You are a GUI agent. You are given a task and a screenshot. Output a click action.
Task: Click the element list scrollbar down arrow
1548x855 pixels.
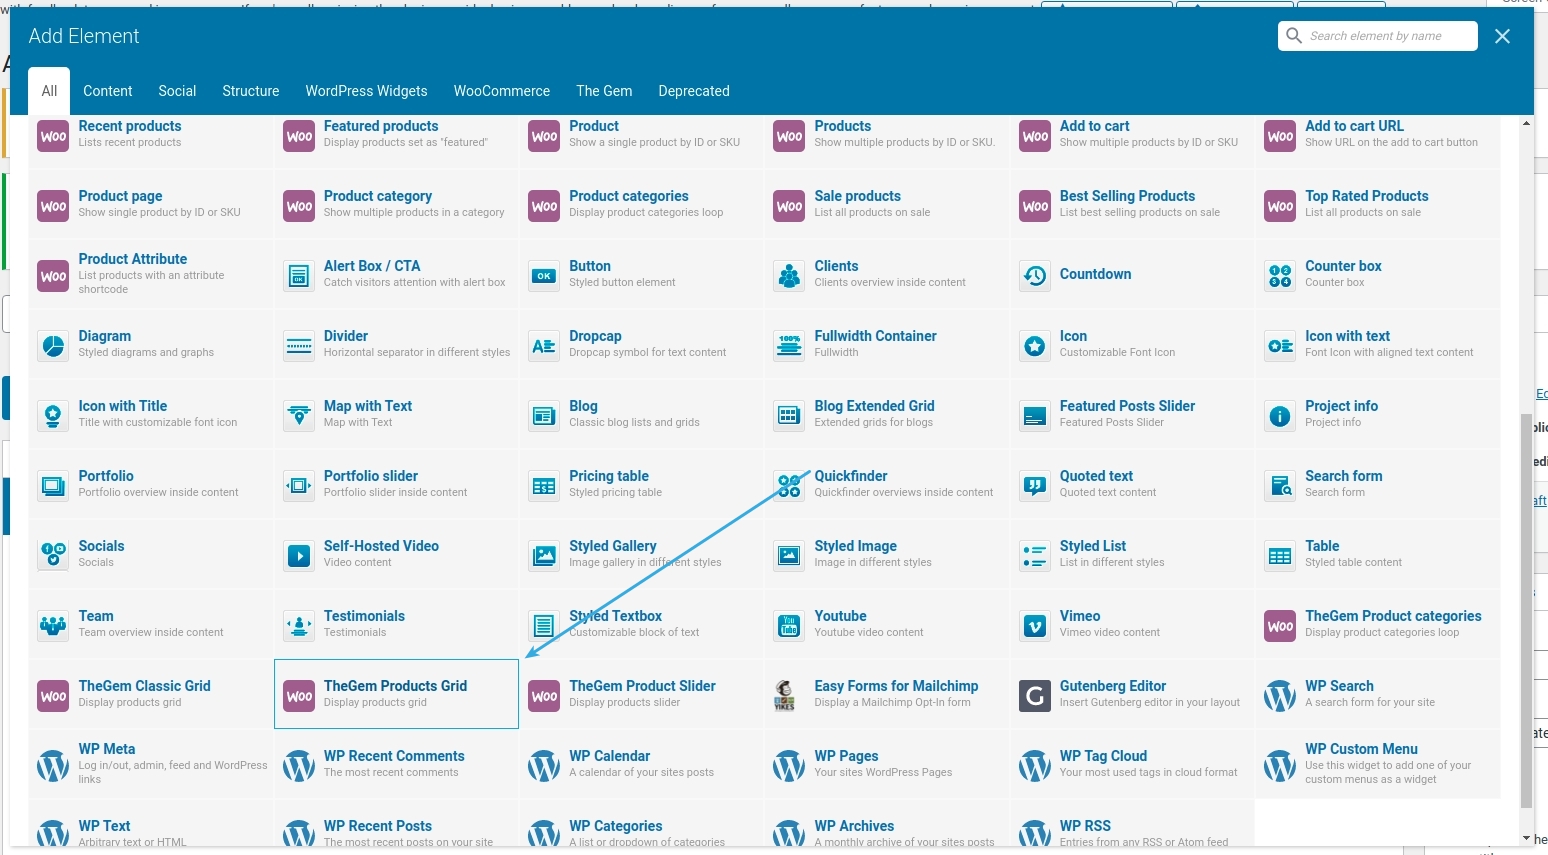(1526, 838)
